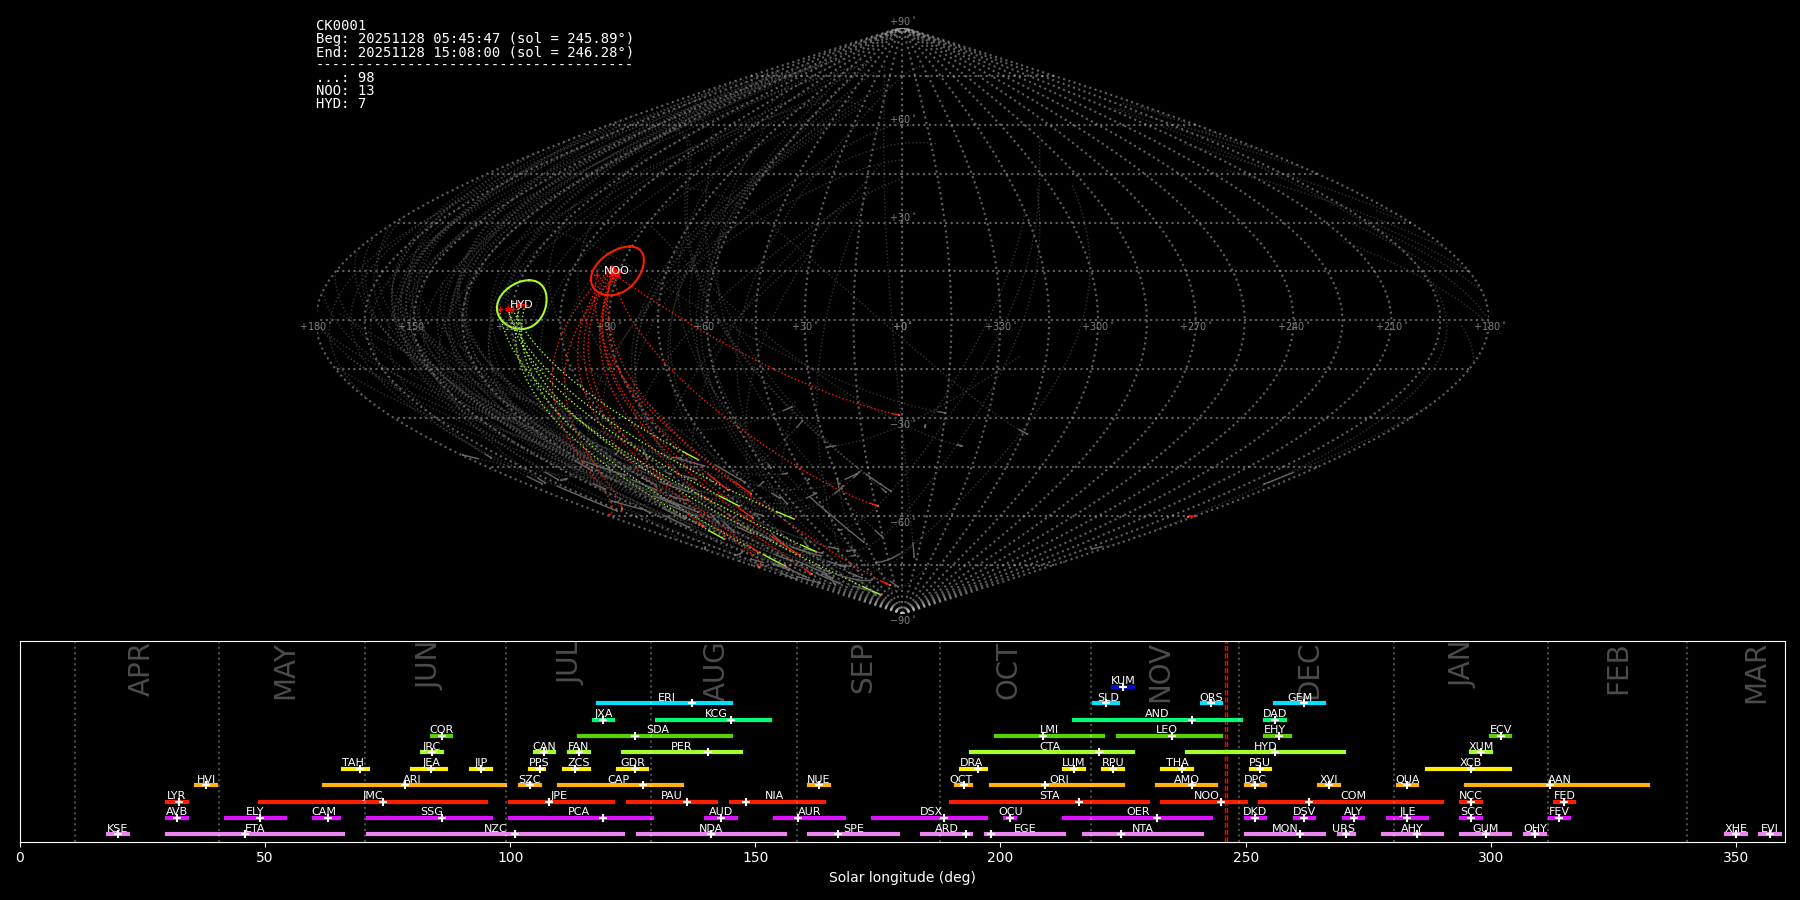
Task: Click the 'End: 20251128 15:08:00' line
Action: pos(475,52)
